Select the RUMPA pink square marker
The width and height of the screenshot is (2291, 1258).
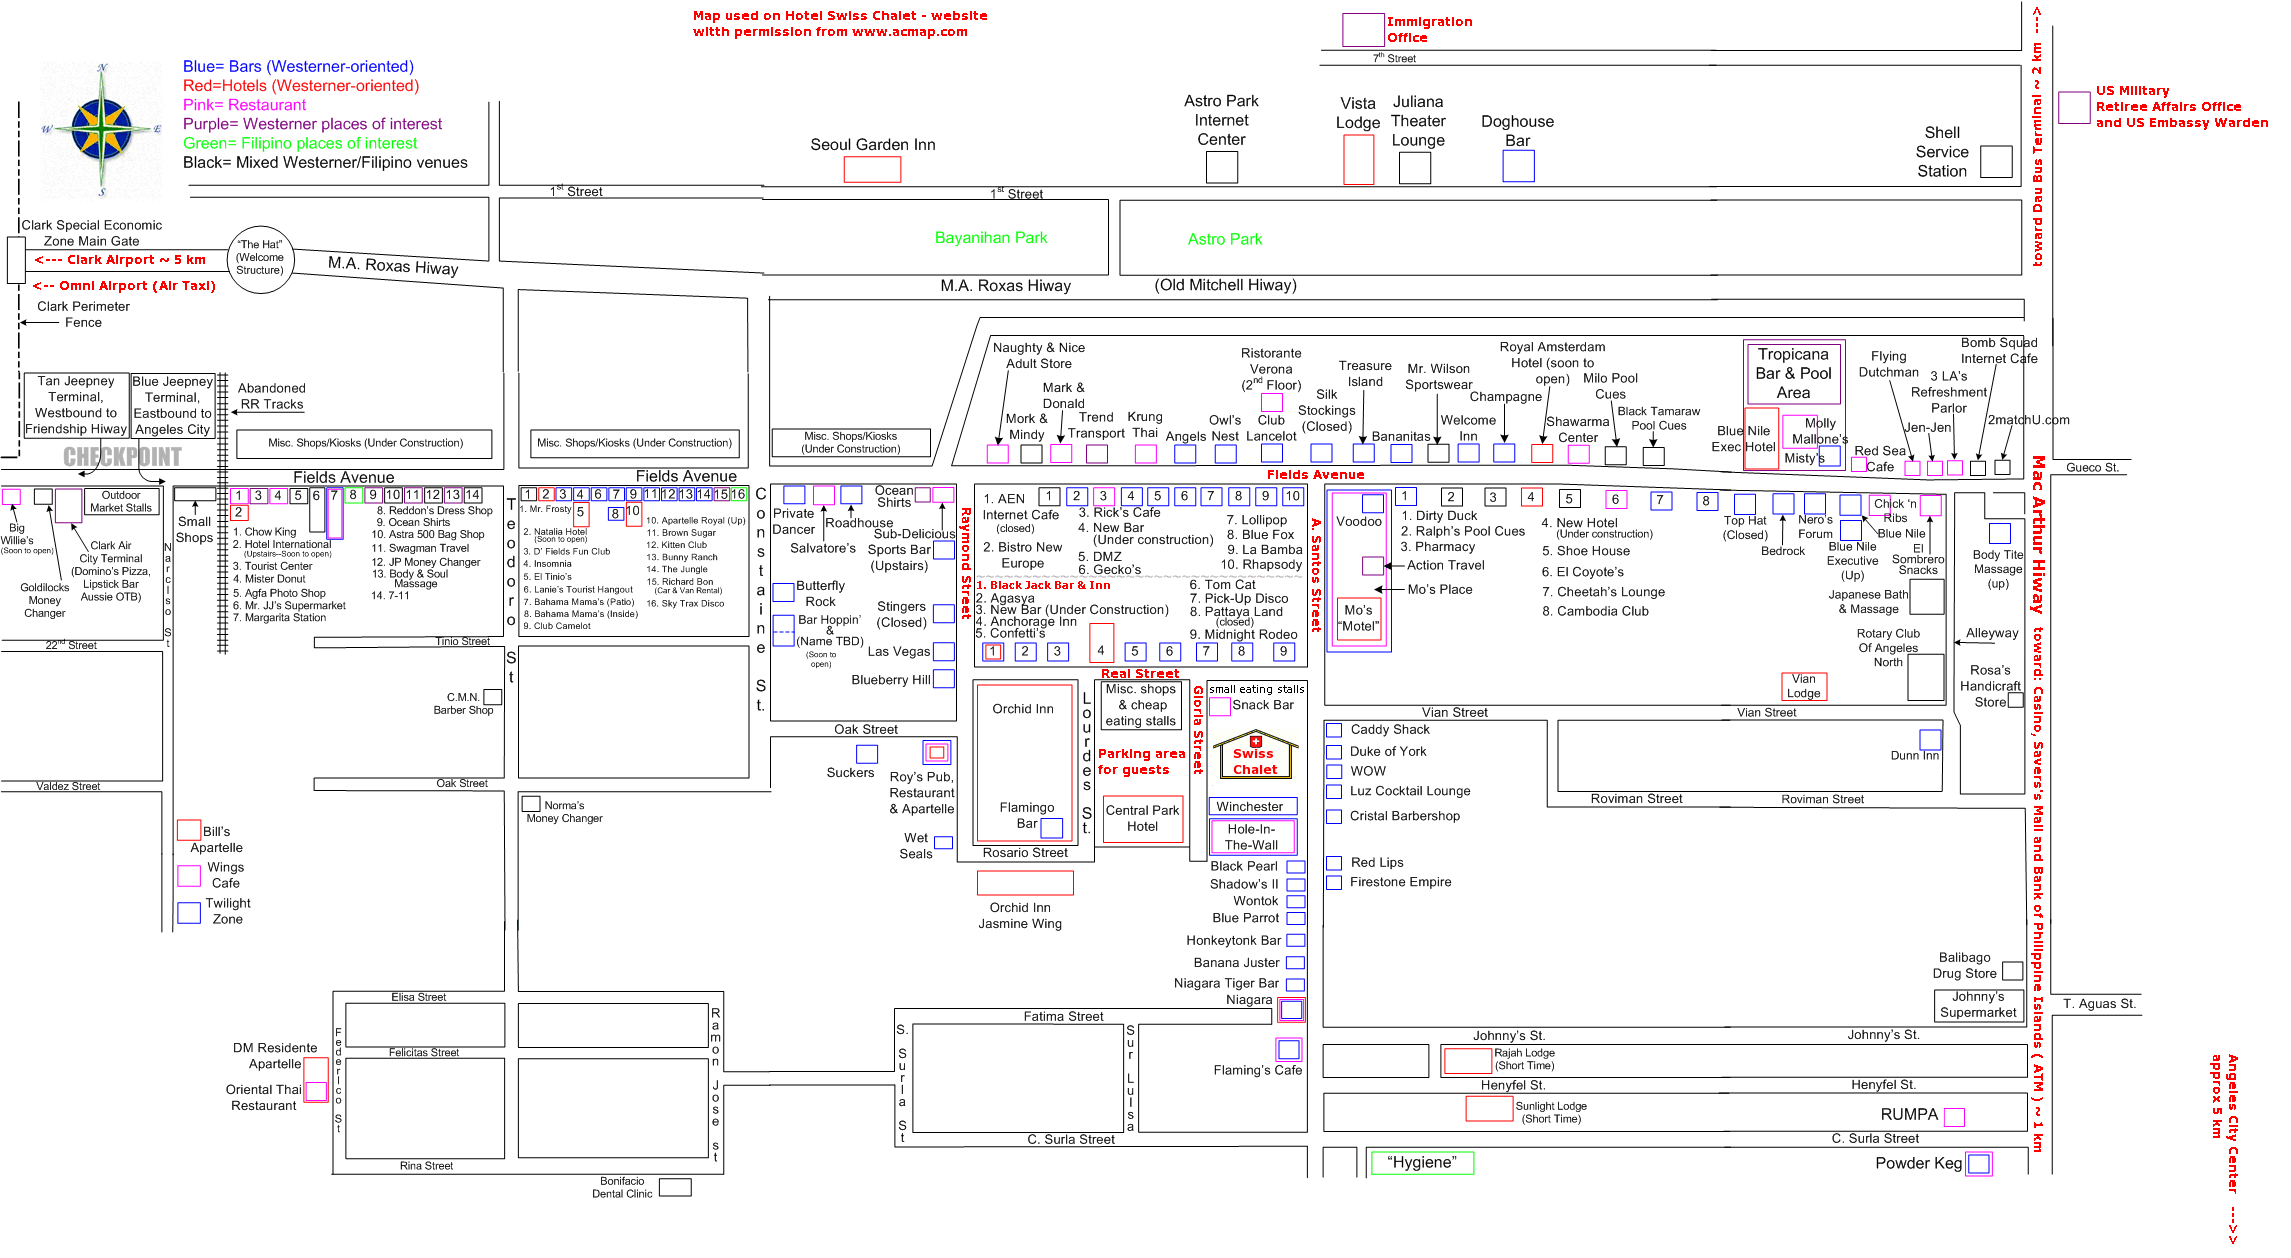(1953, 1117)
